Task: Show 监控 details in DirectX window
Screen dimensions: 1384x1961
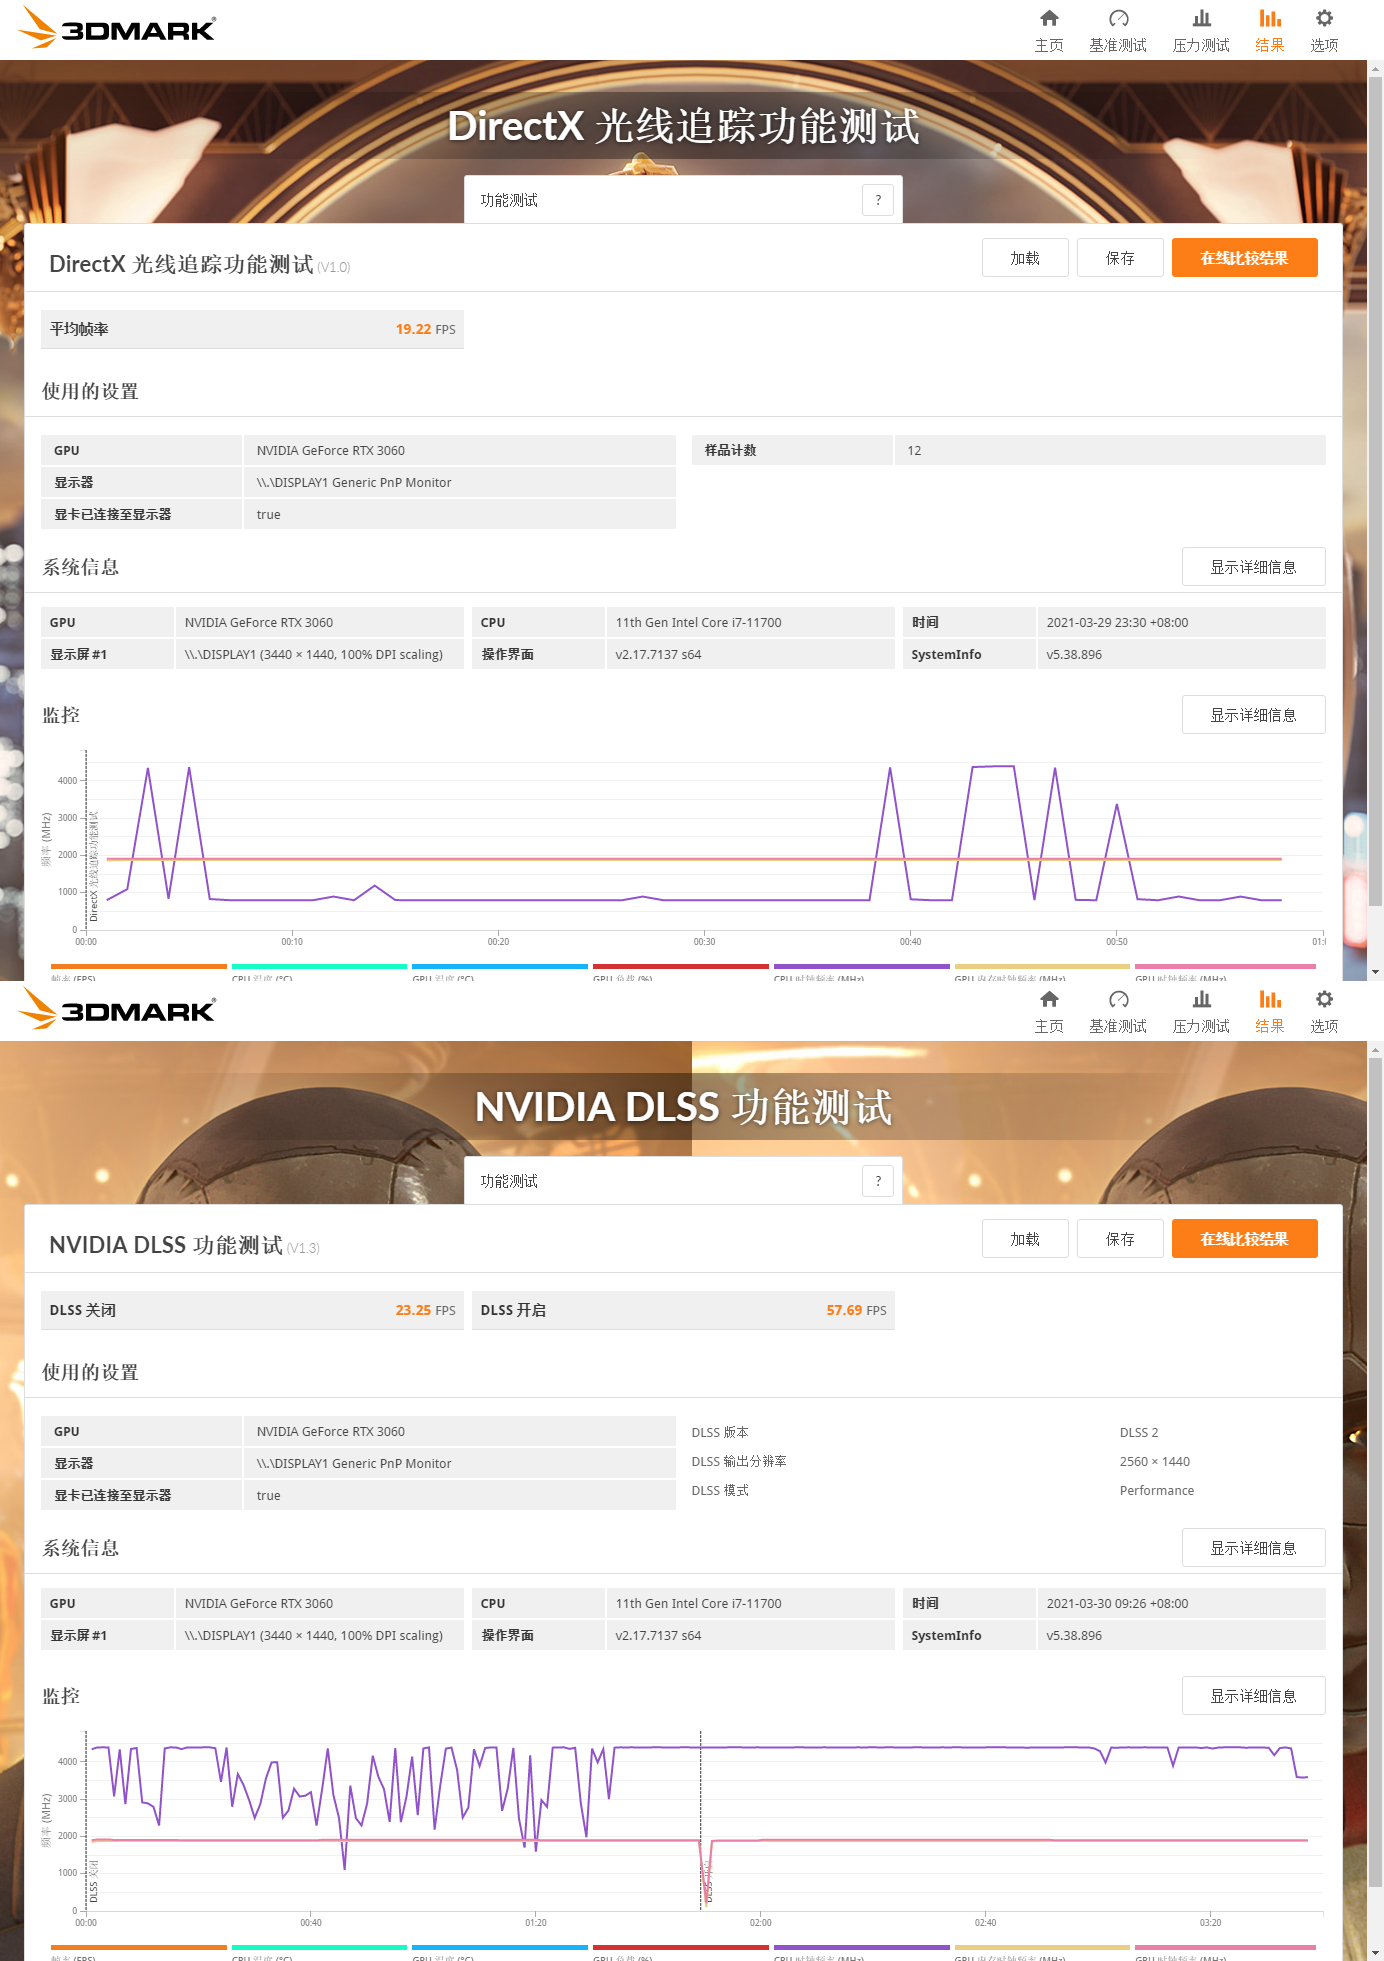Action: tap(1253, 715)
